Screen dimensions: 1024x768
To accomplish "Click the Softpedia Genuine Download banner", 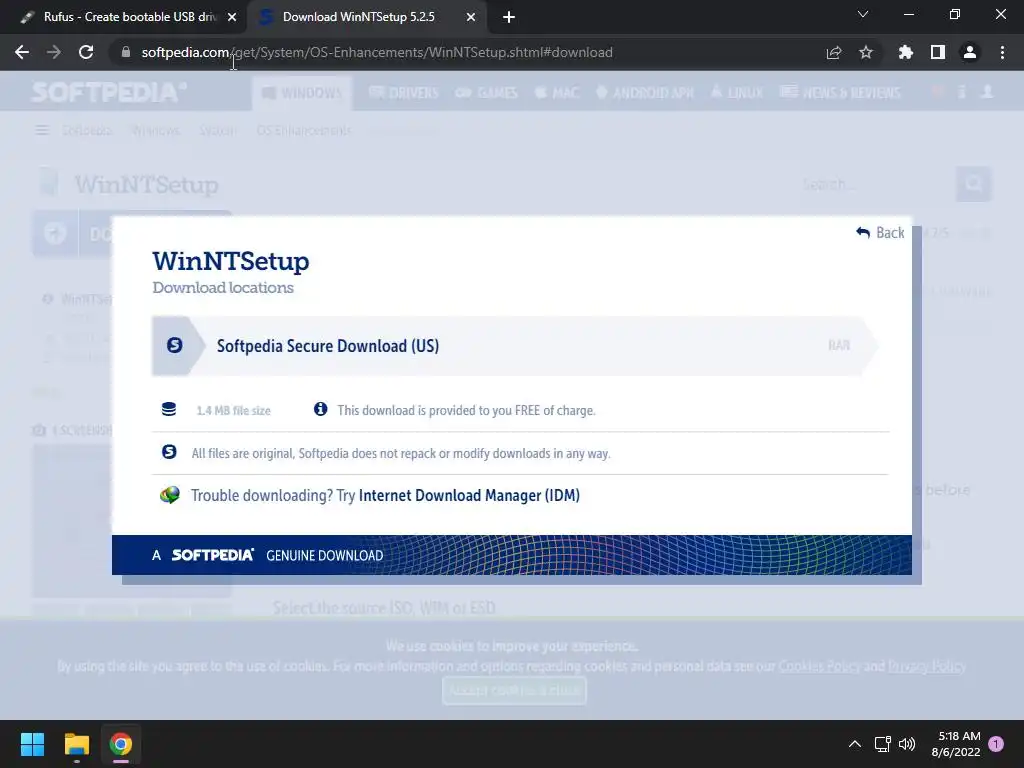I will pos(511,555).
